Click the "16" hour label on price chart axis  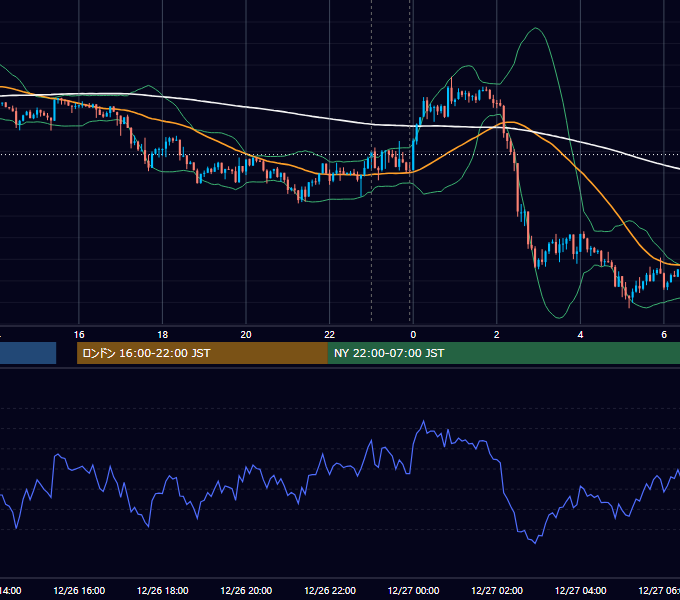[79, 335]
